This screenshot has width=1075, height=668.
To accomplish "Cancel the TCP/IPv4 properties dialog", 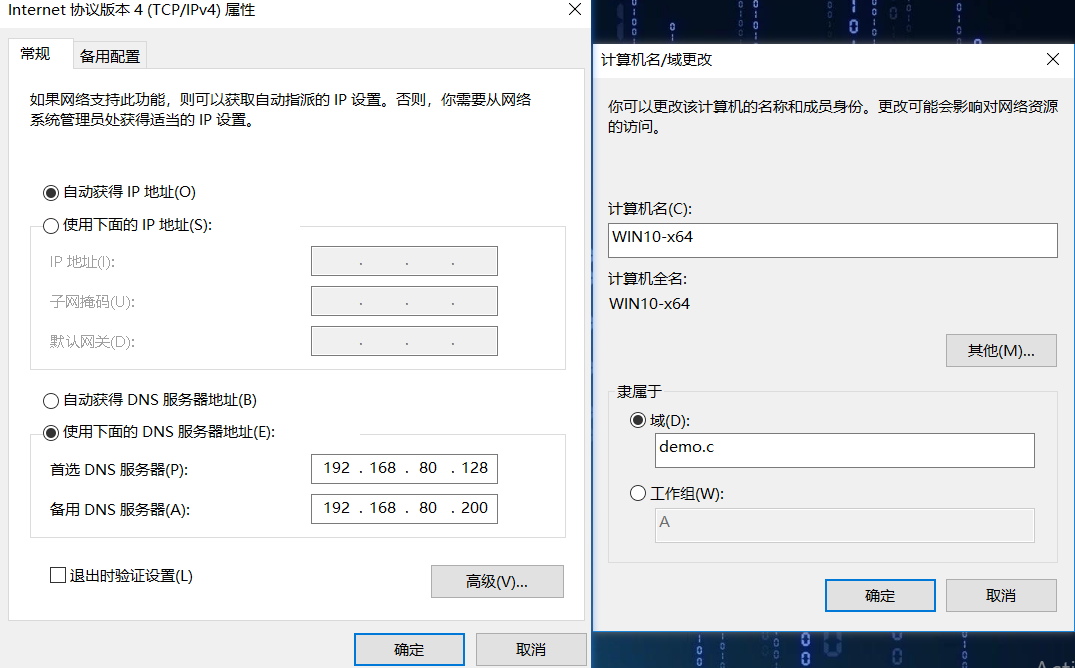I will [531, 649].
